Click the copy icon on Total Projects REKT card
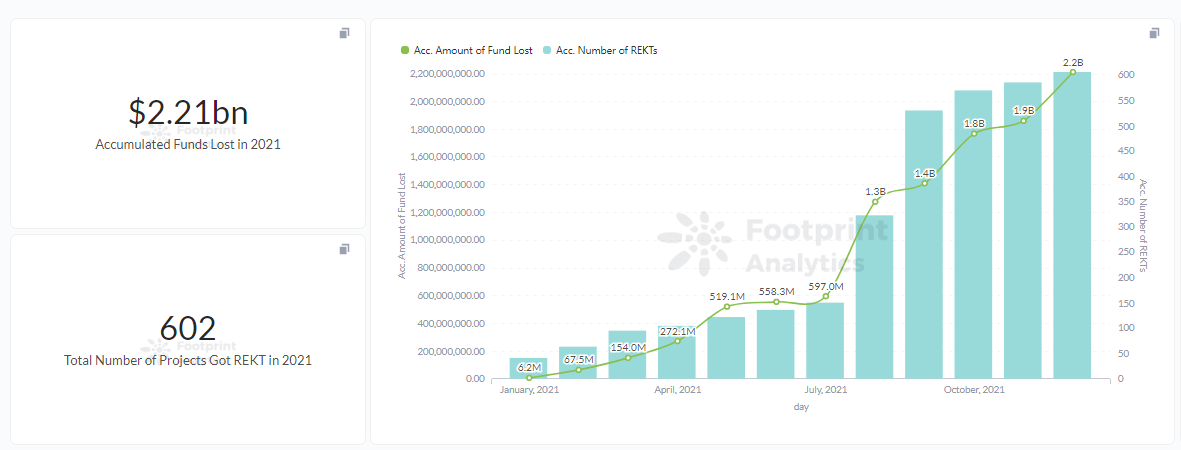The image size is (1181, 450). [x=344, y=249]
